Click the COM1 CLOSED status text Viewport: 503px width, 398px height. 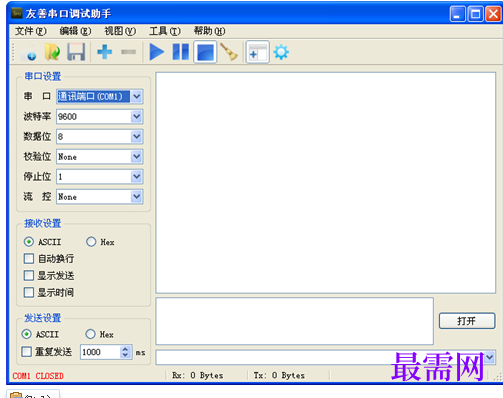(38, 376)
